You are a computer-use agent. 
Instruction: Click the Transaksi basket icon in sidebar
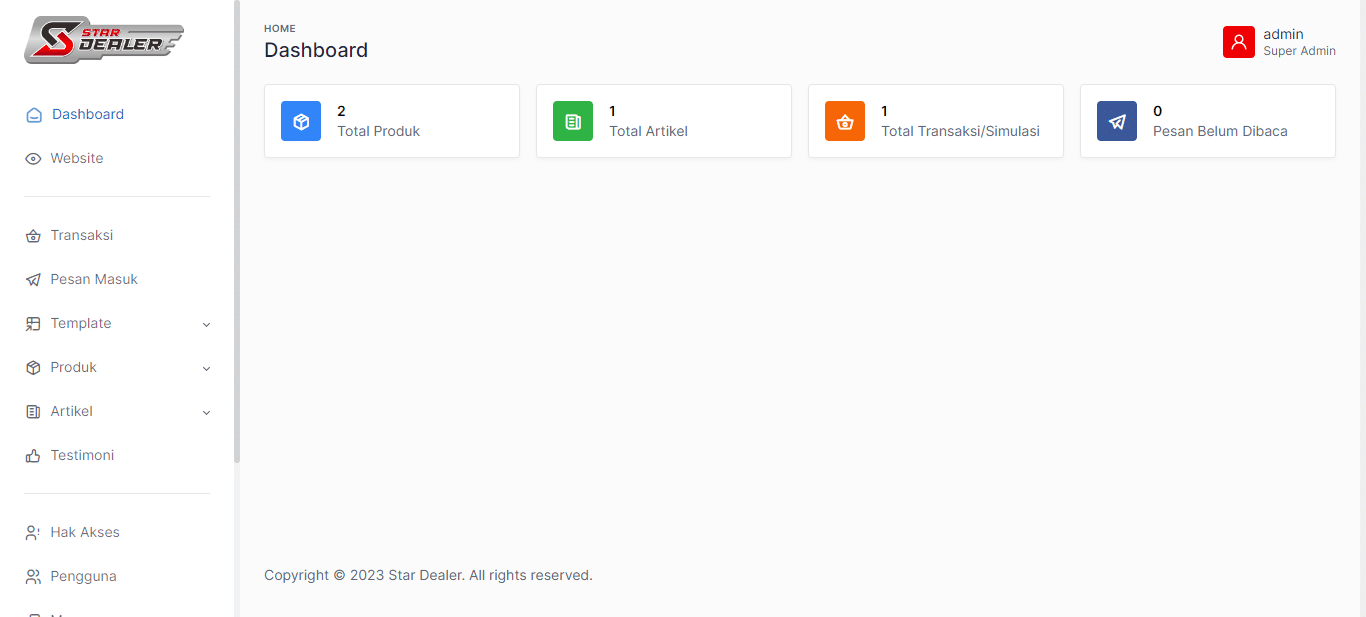click(33, 236)
